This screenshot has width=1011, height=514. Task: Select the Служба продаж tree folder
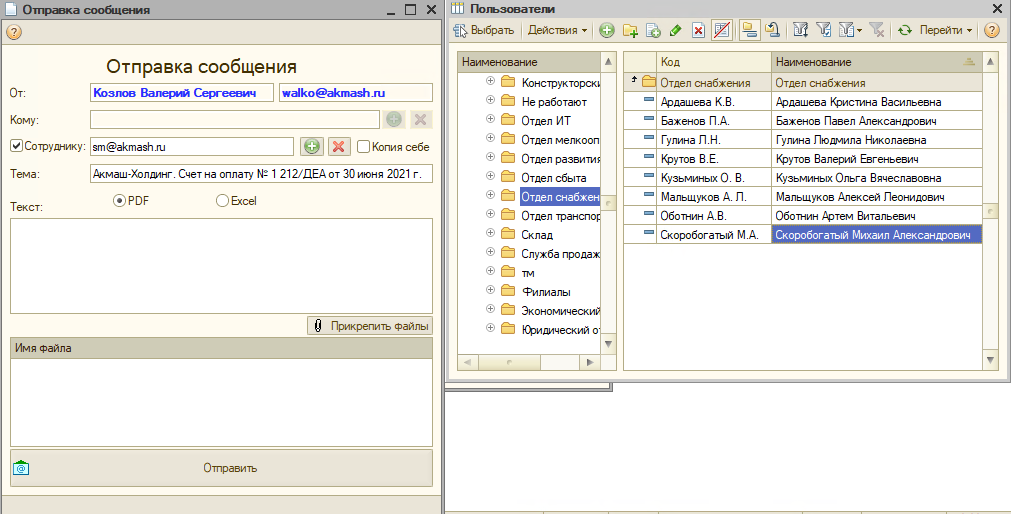point(560,253)
